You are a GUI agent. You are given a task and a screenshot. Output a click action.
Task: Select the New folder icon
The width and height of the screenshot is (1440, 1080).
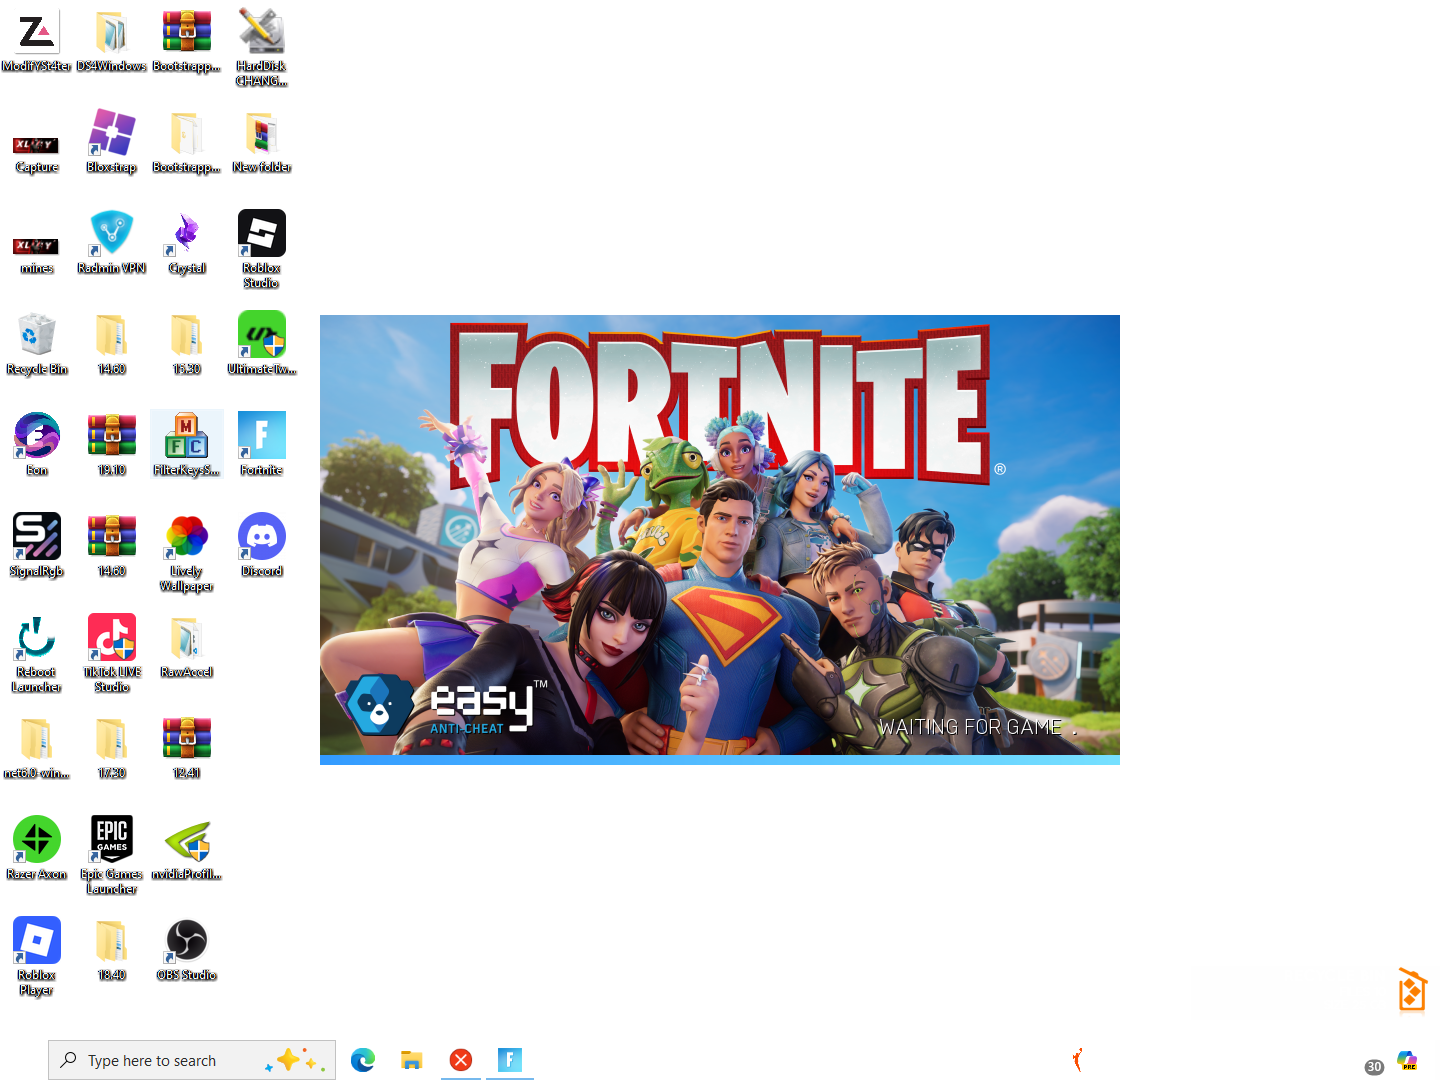tap(262, 141)
